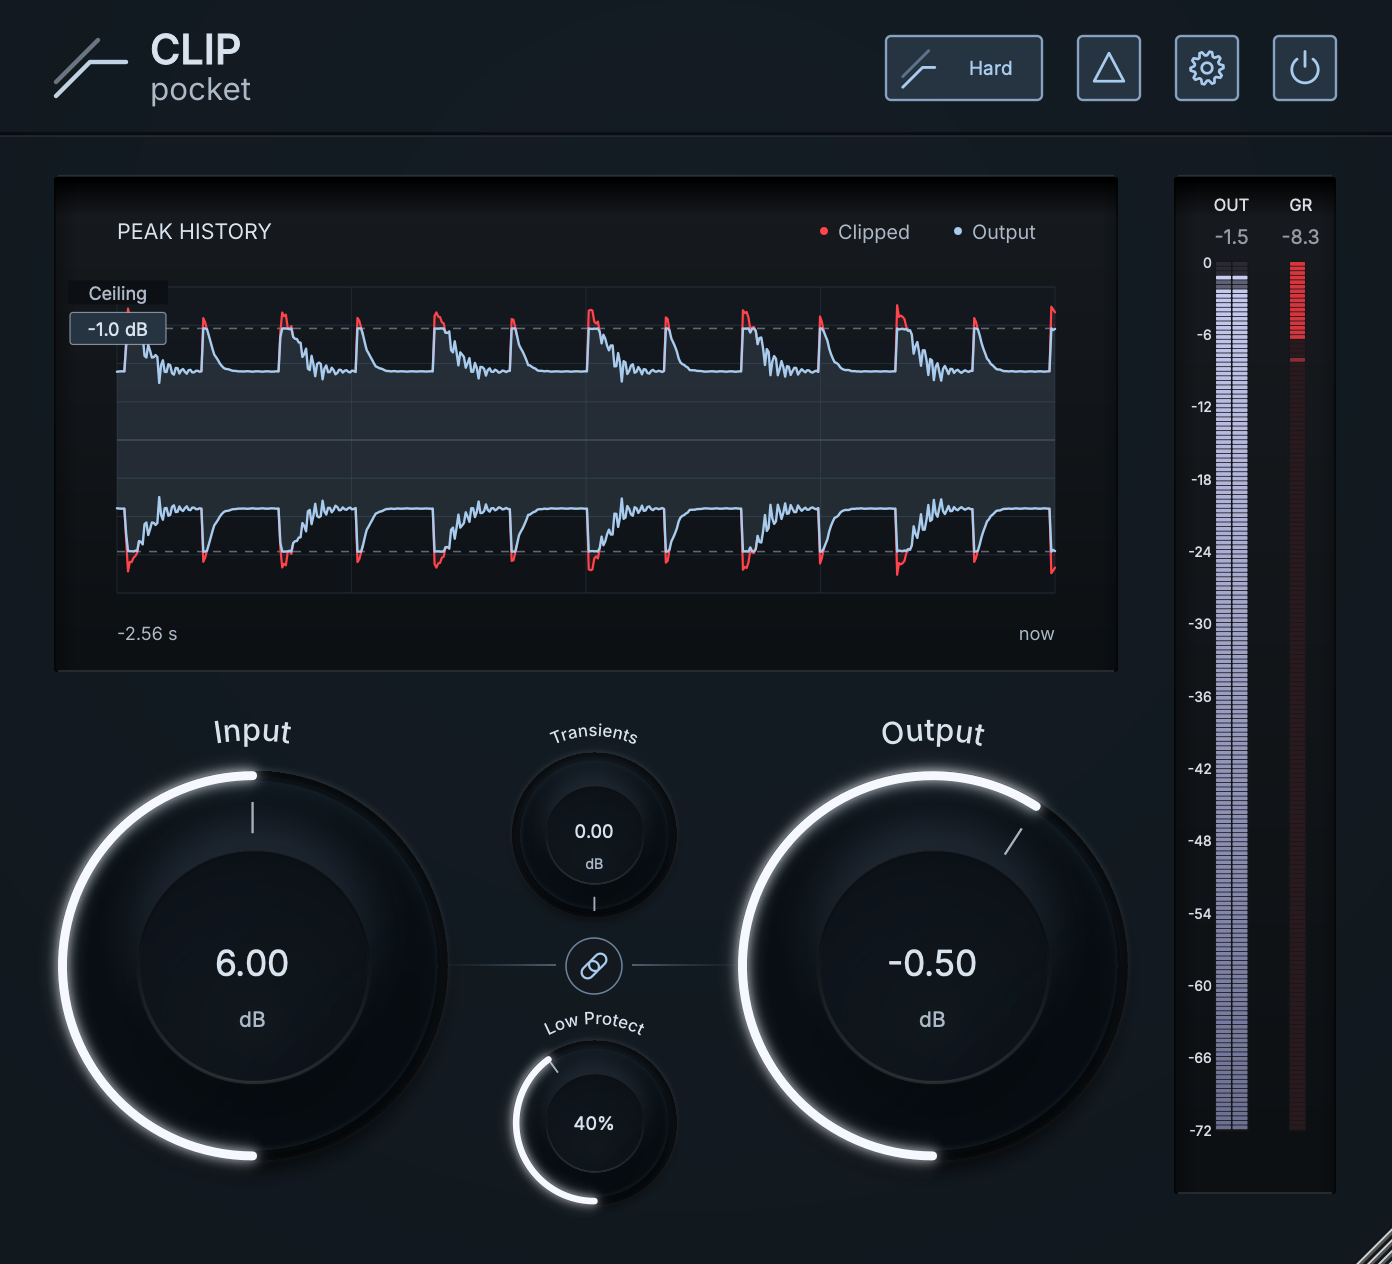Image resolution: width=1392 pixels, height=1264 pixels.
Task: Click the OUT level meter bar
Action: tap(1231, 696)
